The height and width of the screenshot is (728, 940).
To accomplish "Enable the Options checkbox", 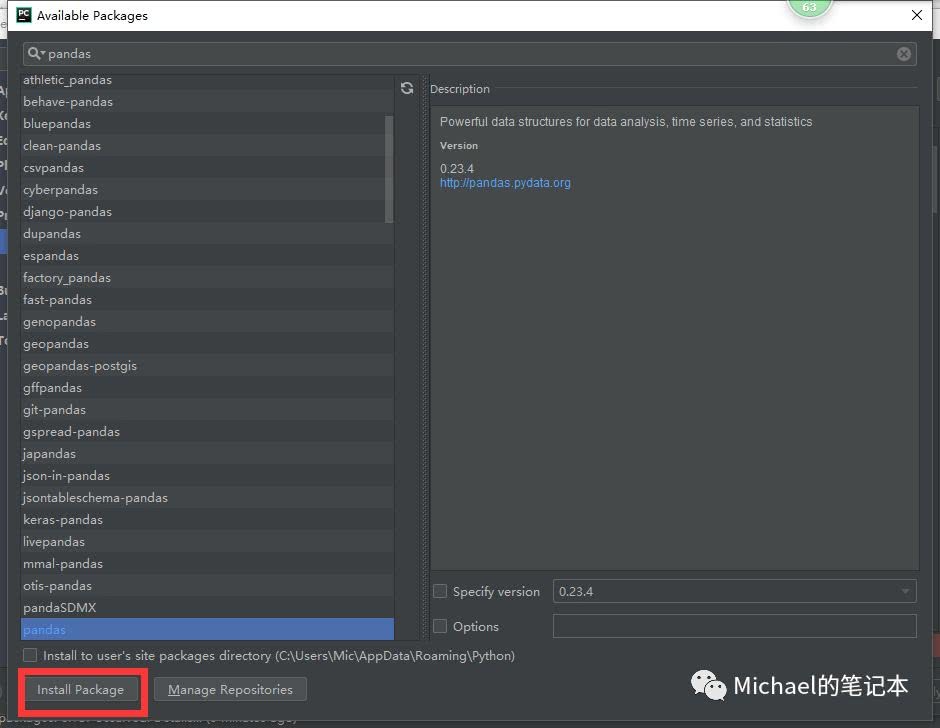I will (x=440, y=626).
